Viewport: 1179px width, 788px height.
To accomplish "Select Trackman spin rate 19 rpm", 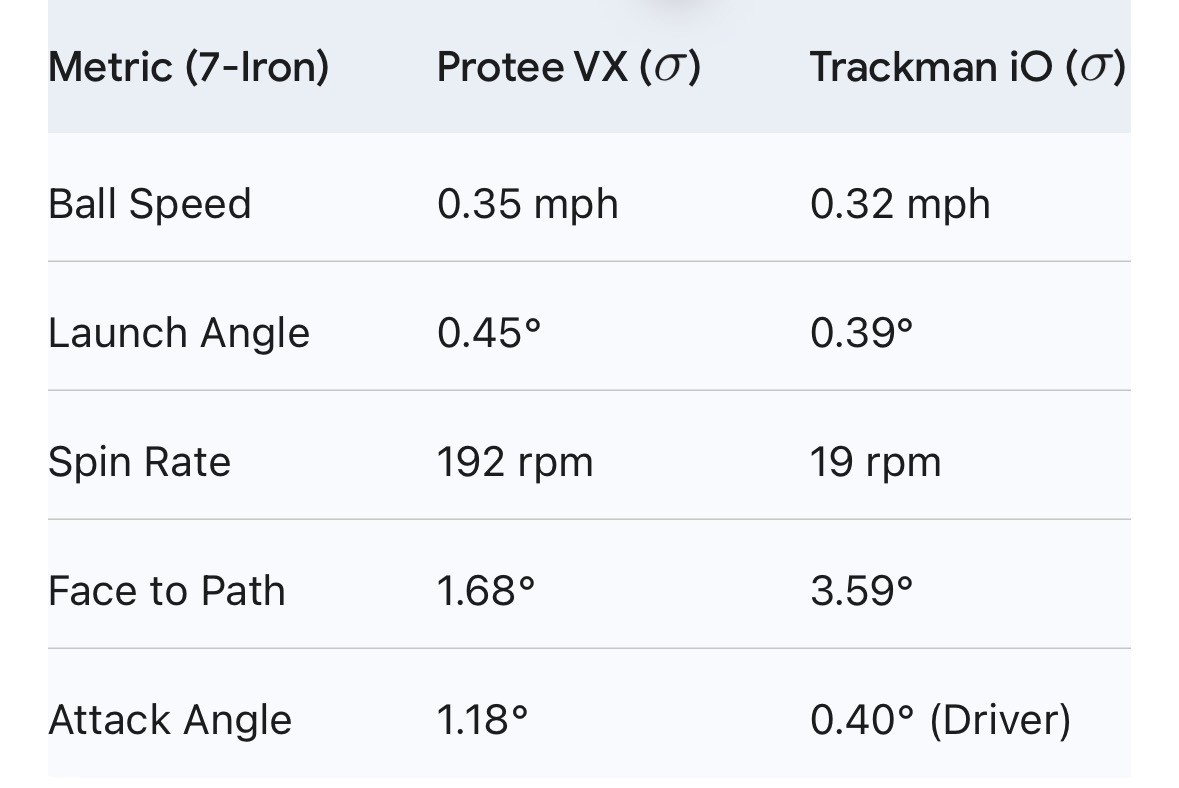I will tap(875, 463).
